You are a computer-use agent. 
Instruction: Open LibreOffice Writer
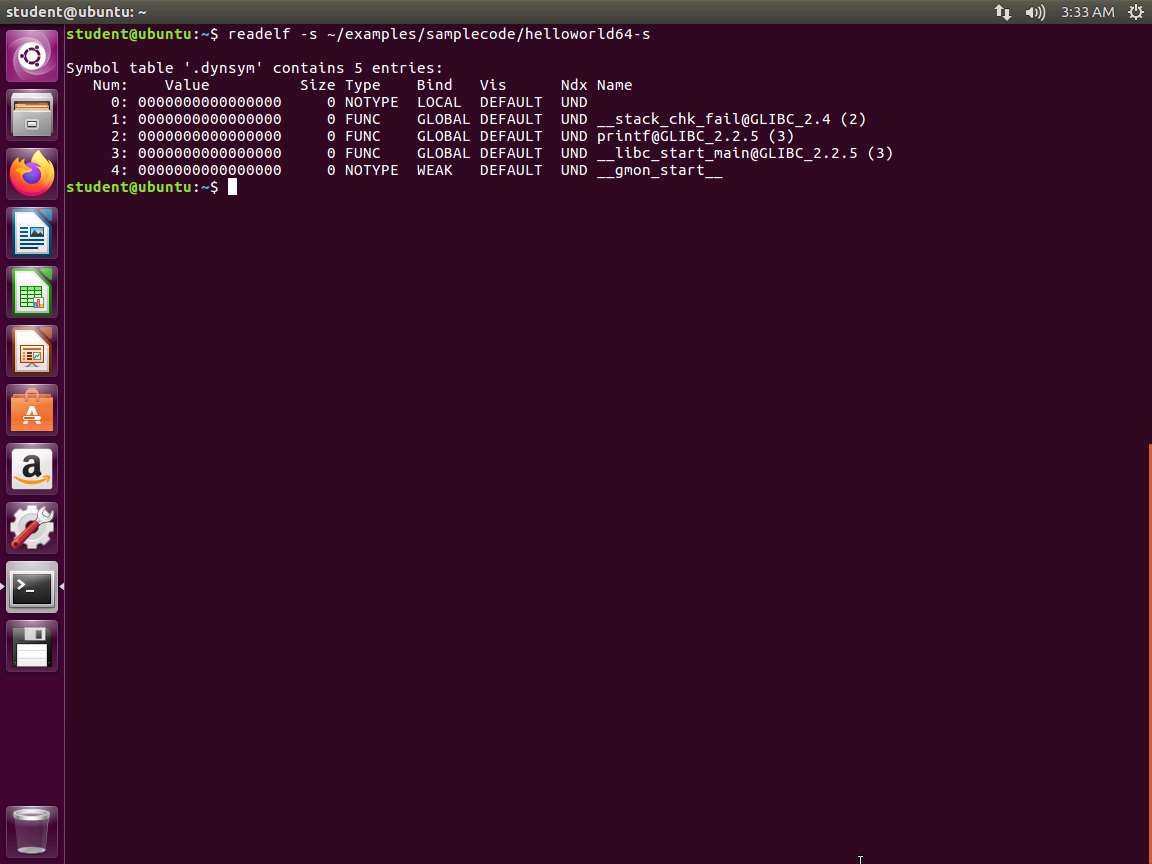click(32, 233)
